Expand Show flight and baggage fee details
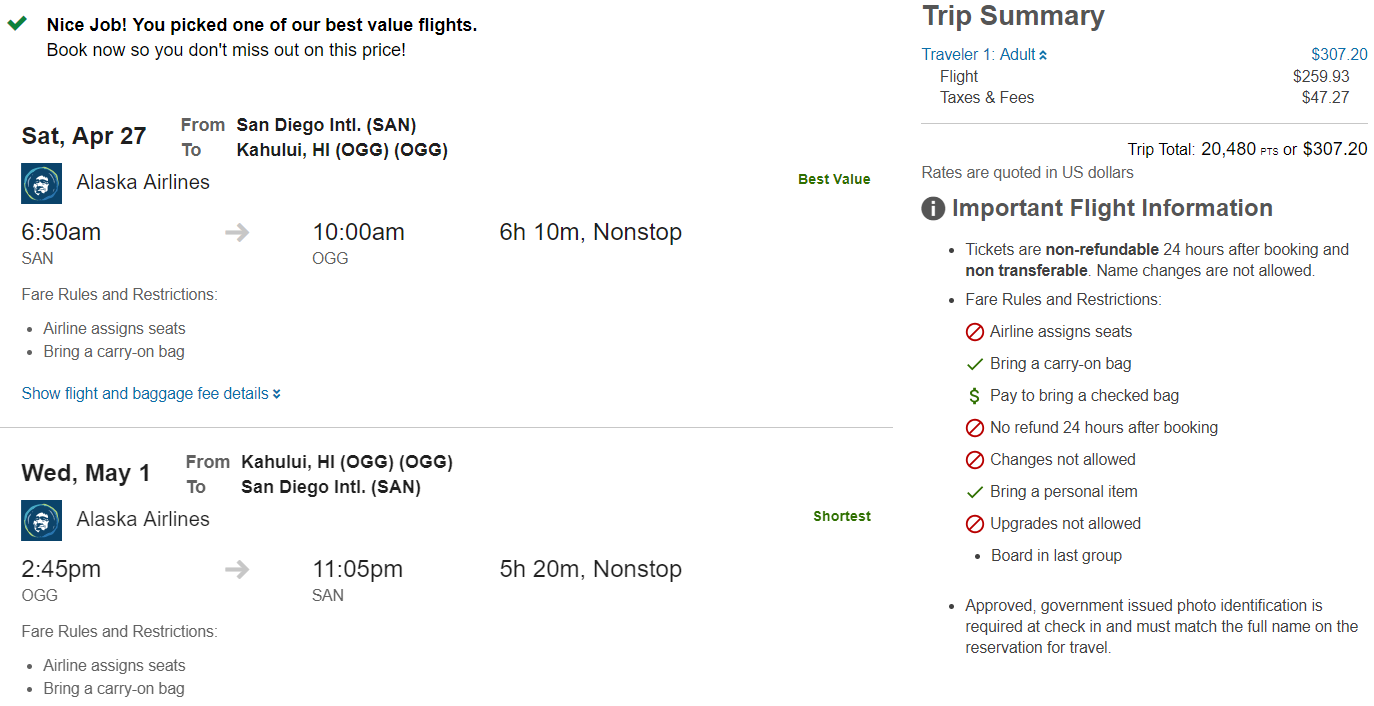1374x706 pixels. click(x=151, y=394)
